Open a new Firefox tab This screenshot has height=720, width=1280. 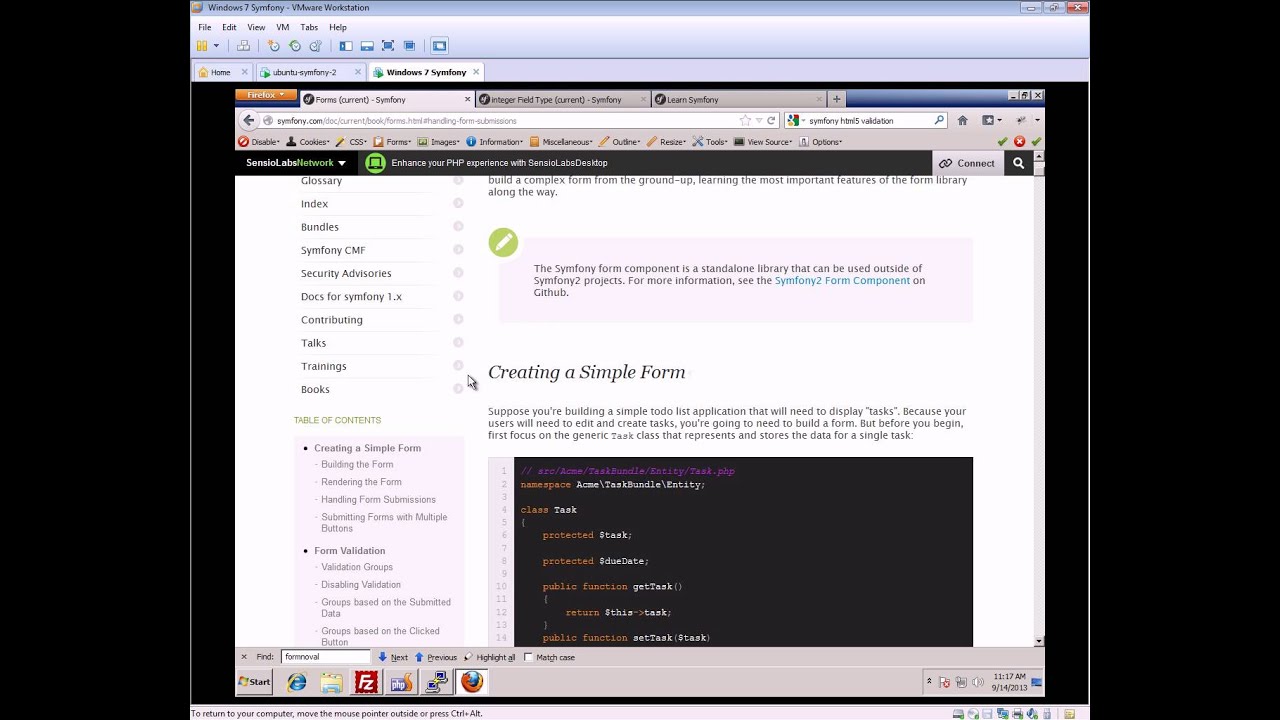point(837,99)
